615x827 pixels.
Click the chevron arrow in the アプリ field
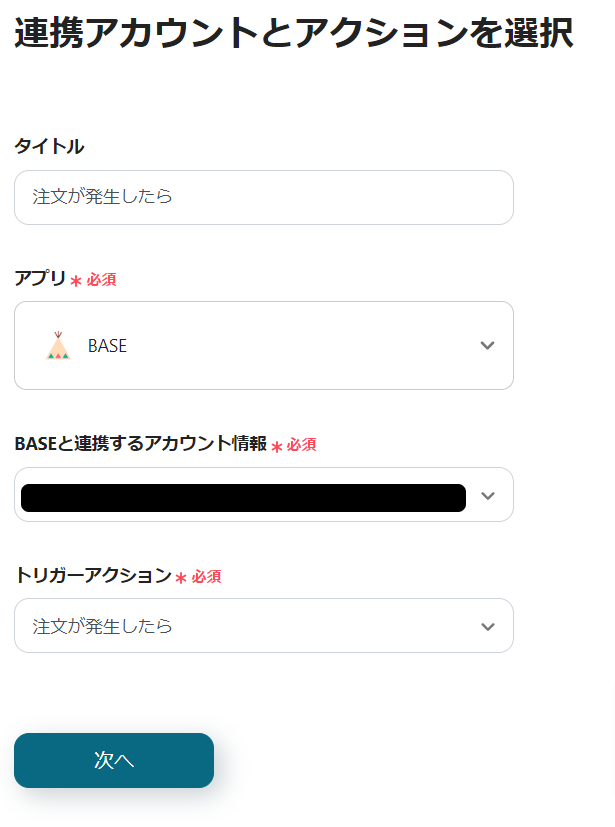pyautogui.click(x=487, y=346)
